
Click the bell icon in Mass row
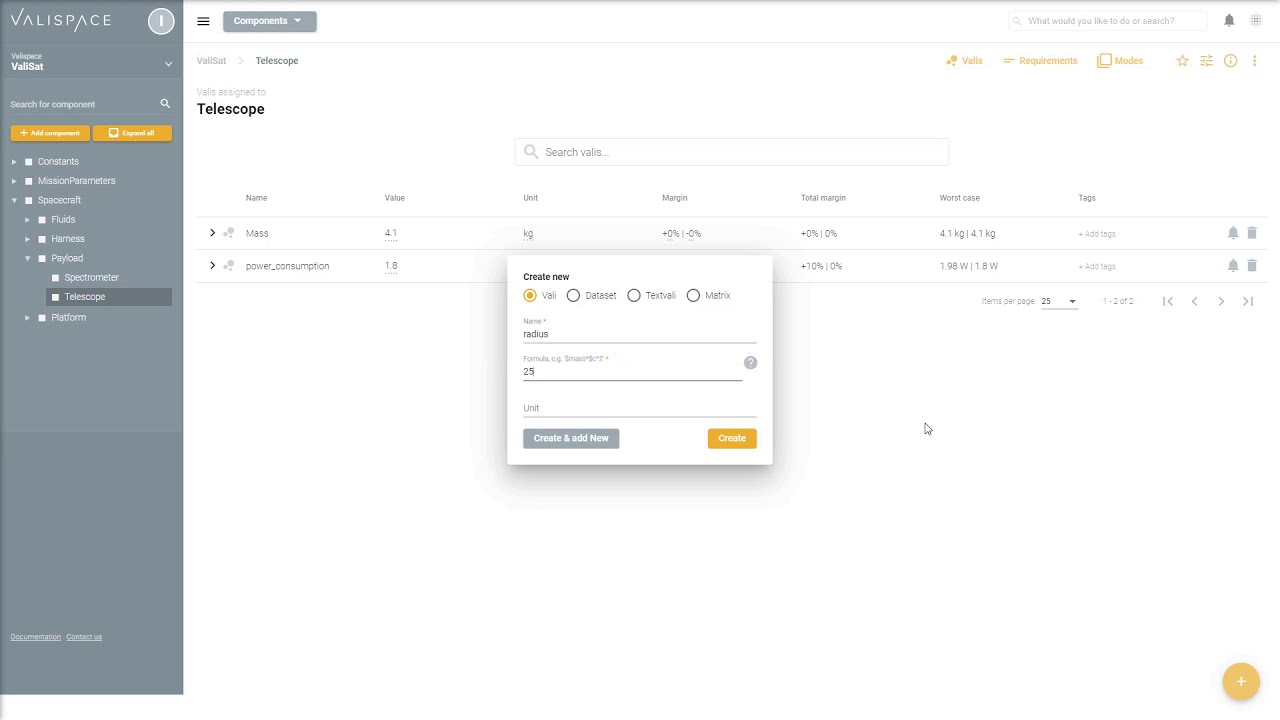click(x=1233, y=233)
